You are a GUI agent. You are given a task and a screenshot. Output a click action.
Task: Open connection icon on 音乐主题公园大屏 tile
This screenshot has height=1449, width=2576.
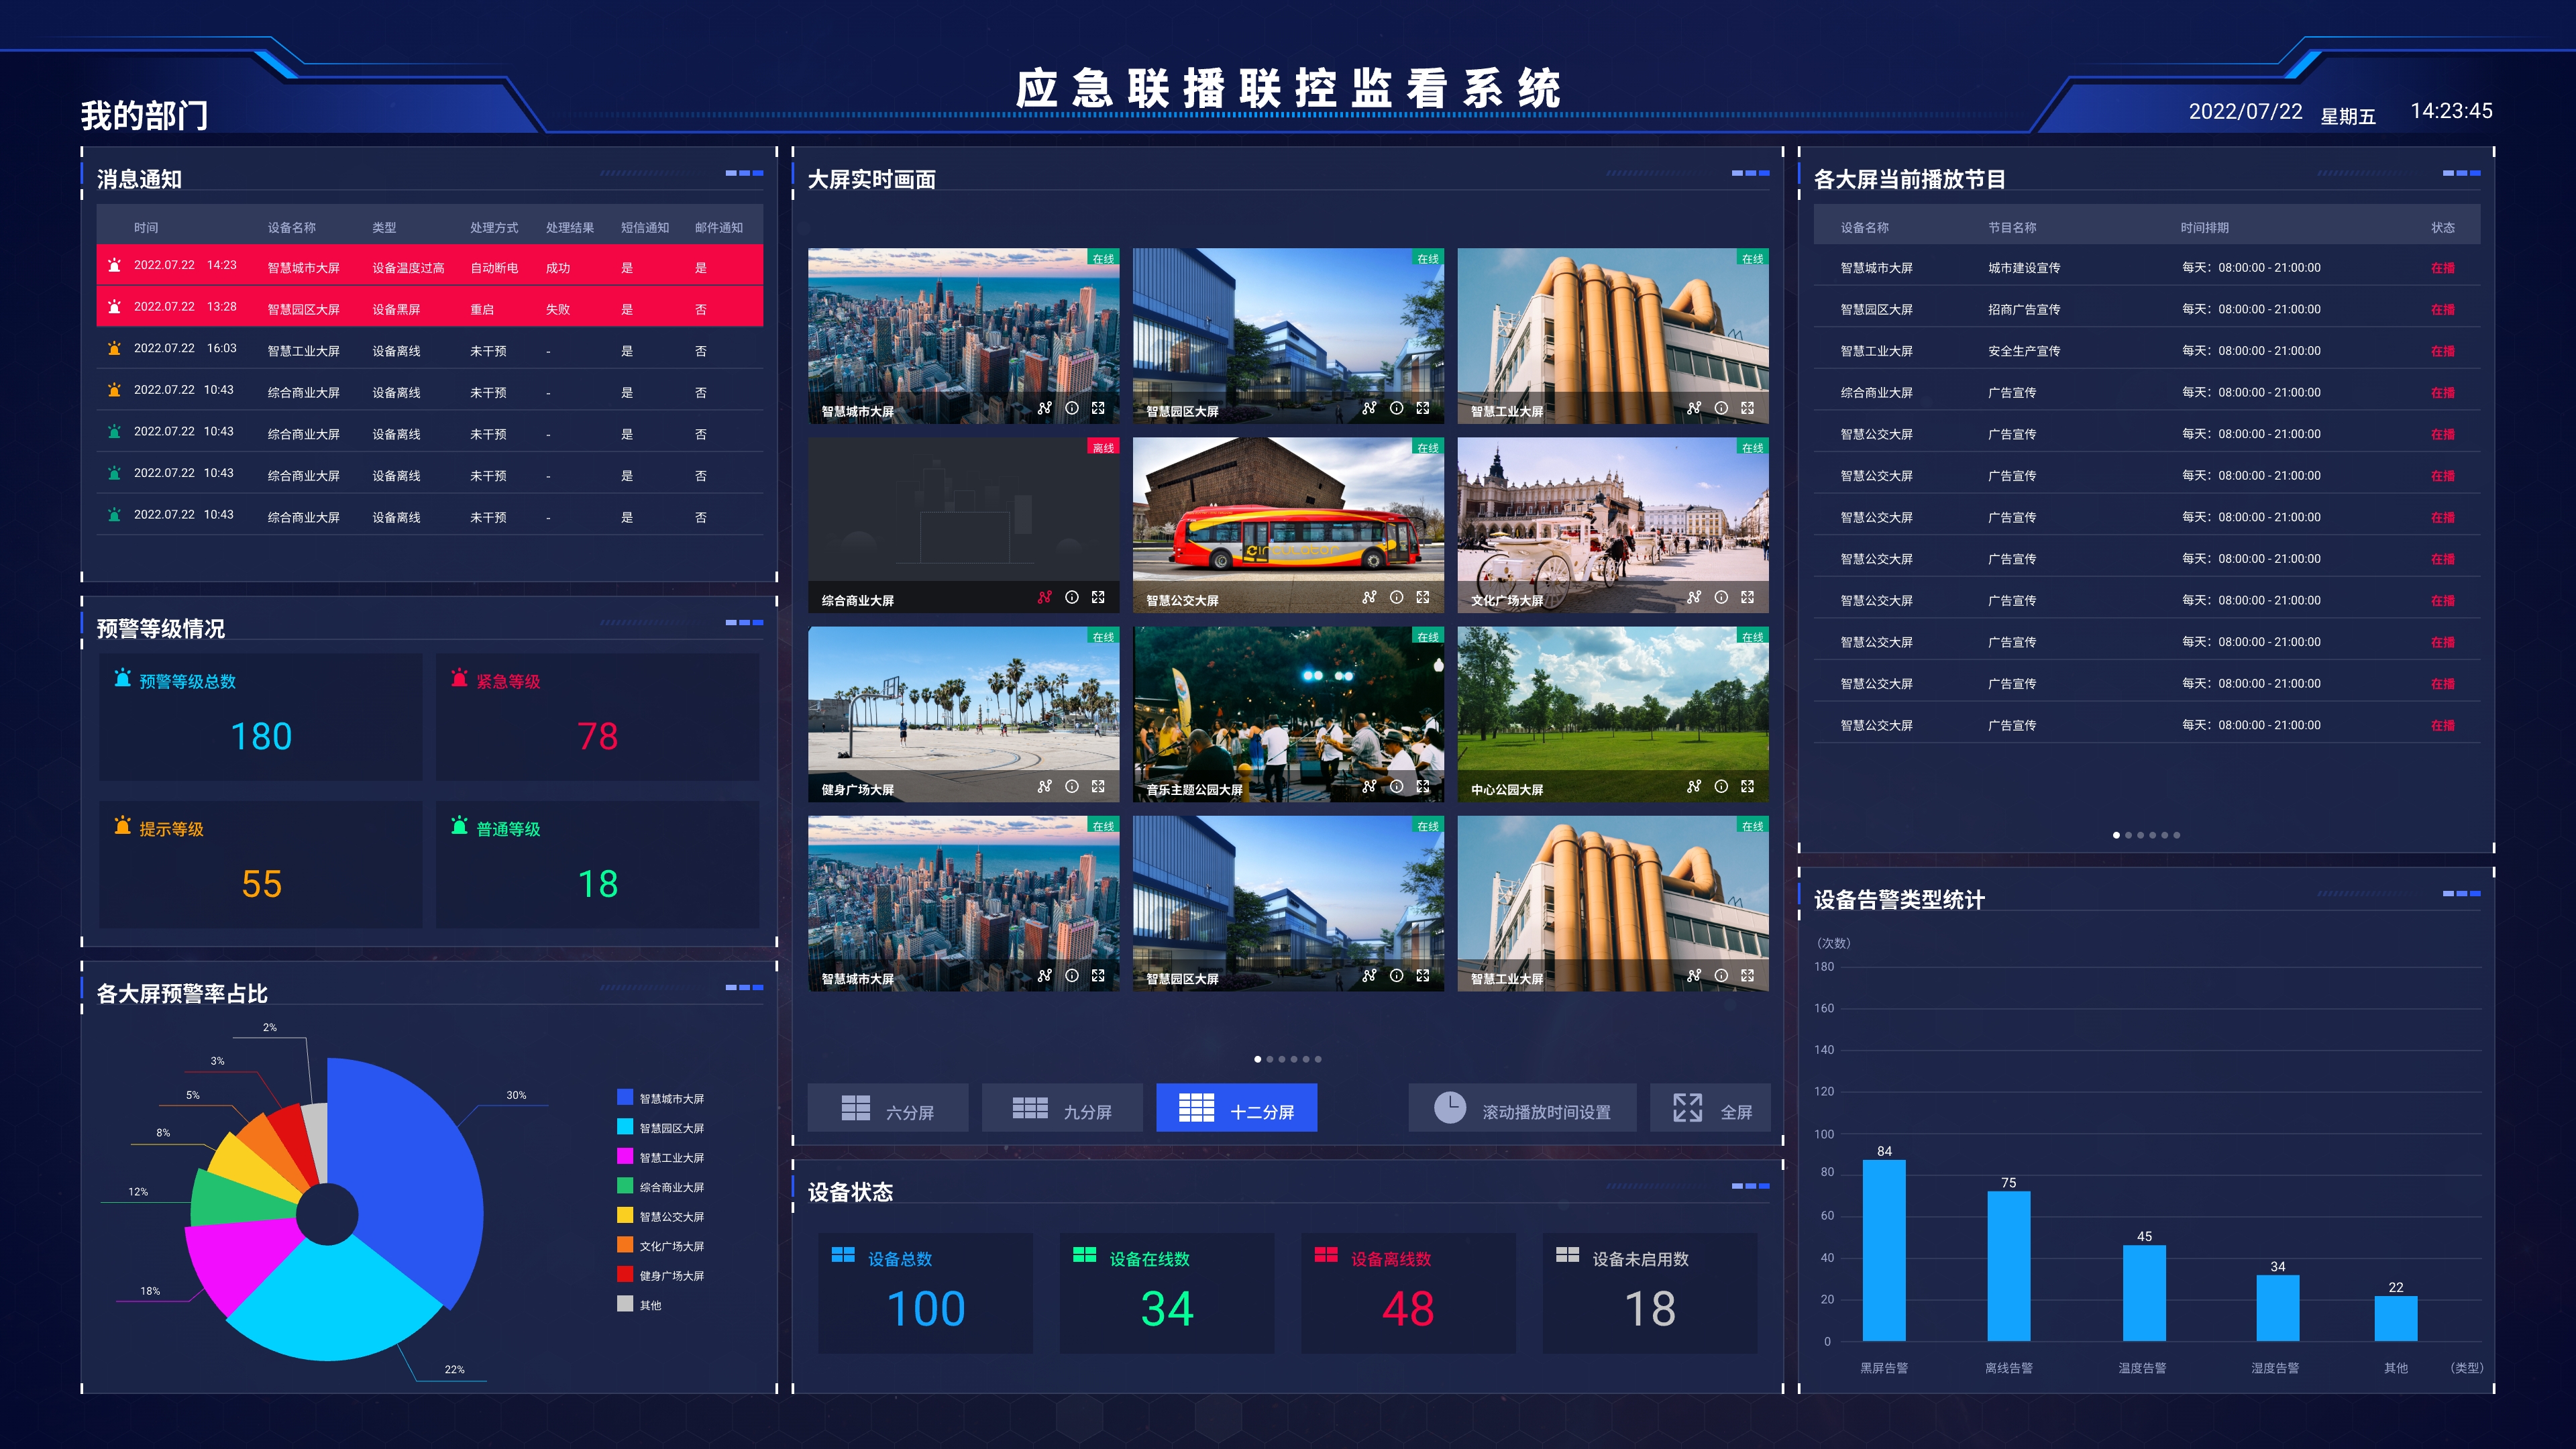pos(1370,786)
